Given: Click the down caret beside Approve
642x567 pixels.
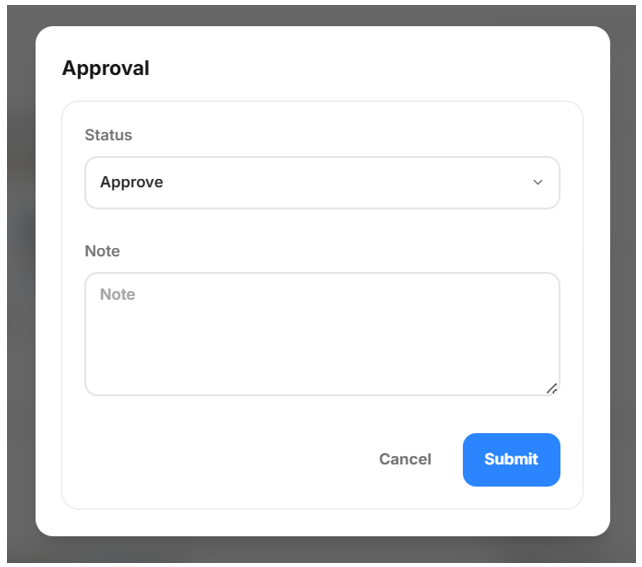Looking at the screenshot, I should [538, 182].
